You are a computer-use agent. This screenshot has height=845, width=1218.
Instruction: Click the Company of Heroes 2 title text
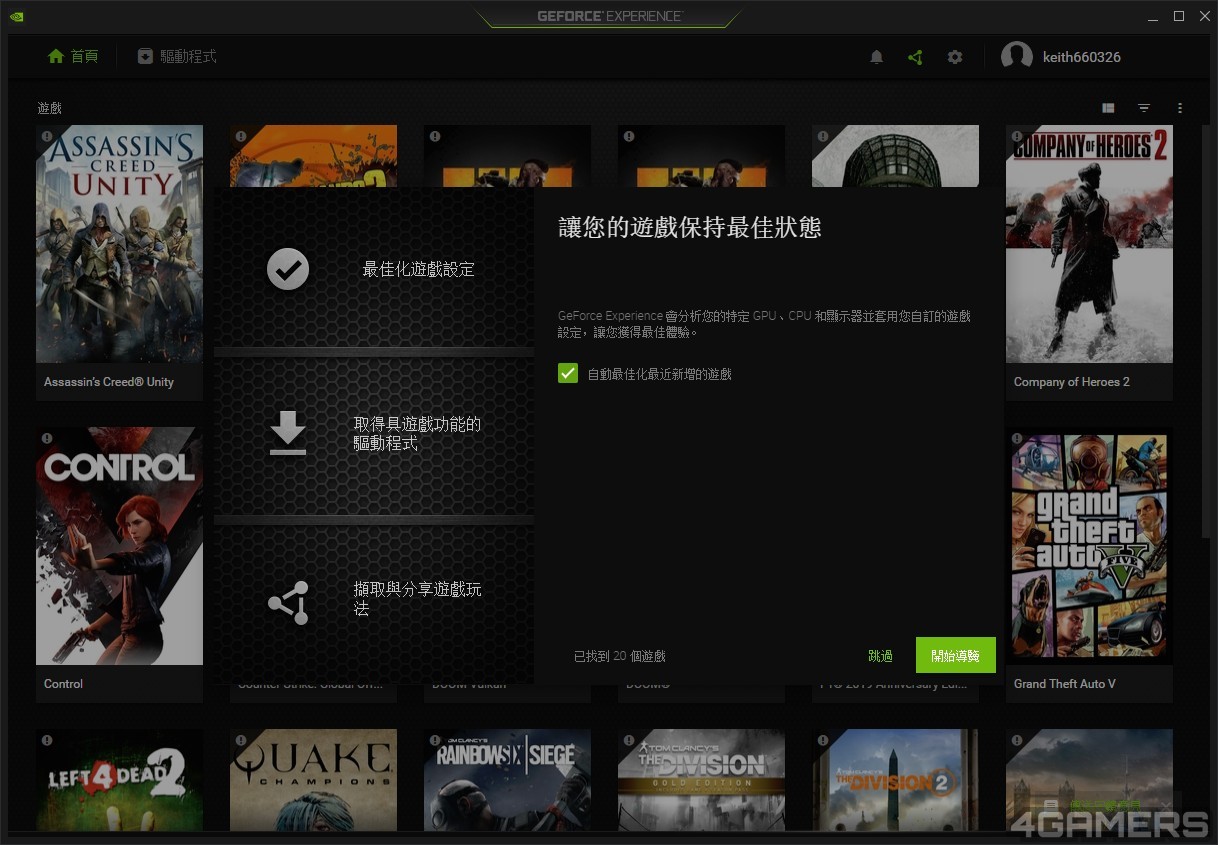pos(1071,382)
